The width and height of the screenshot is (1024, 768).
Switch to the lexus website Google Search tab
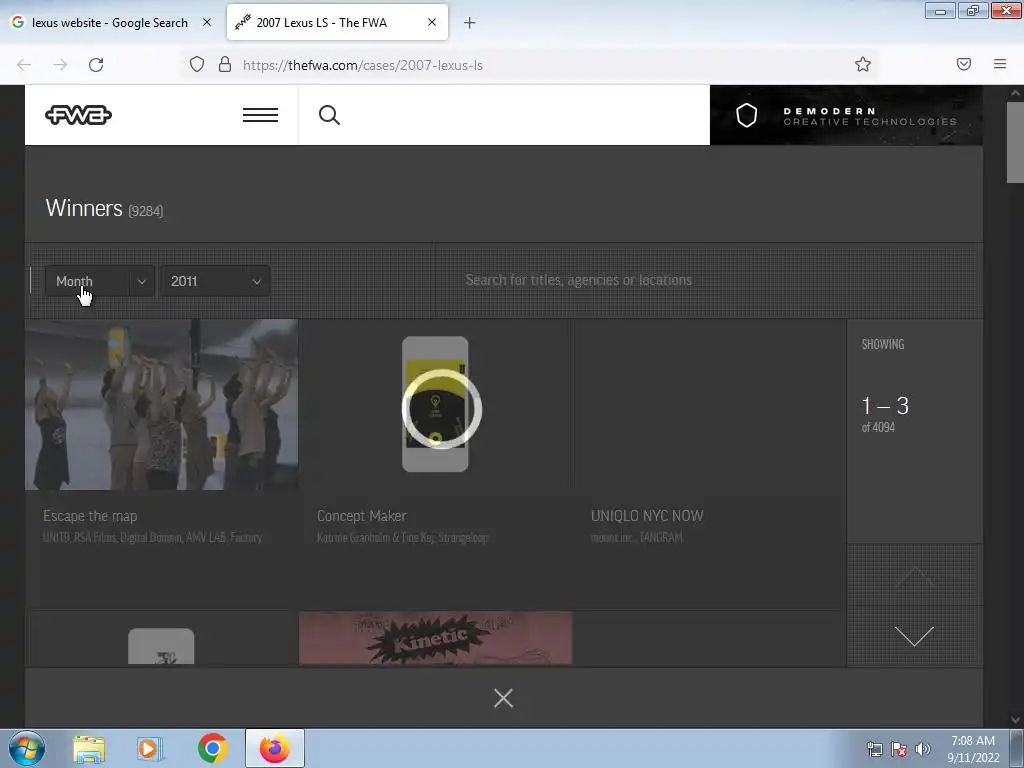tap(112, 23)
